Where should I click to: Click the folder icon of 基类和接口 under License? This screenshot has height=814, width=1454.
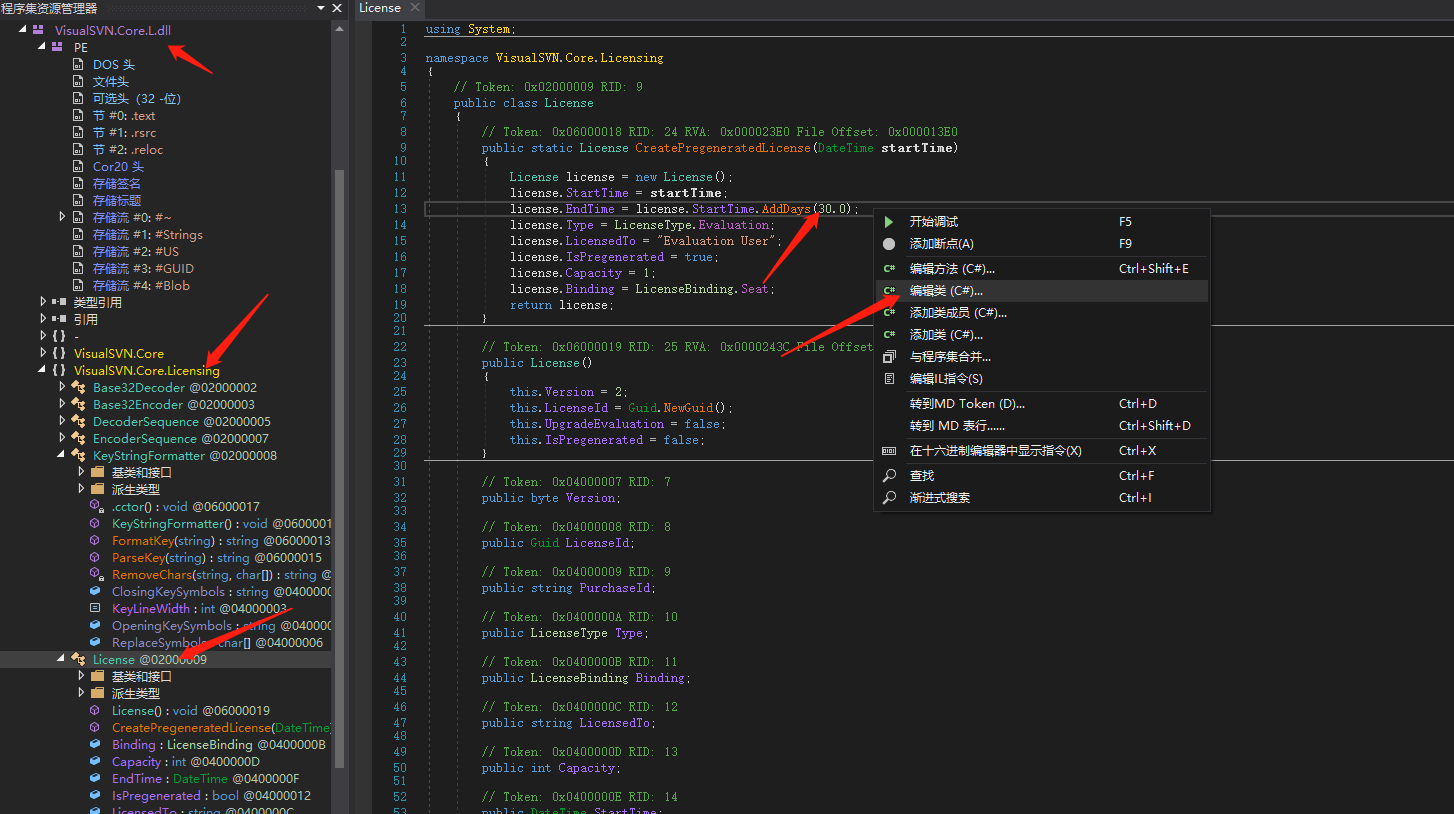[x=97, y=677]
